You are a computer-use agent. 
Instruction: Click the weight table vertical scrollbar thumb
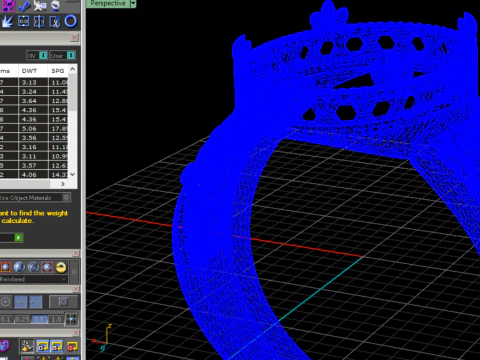click(73, 92)
